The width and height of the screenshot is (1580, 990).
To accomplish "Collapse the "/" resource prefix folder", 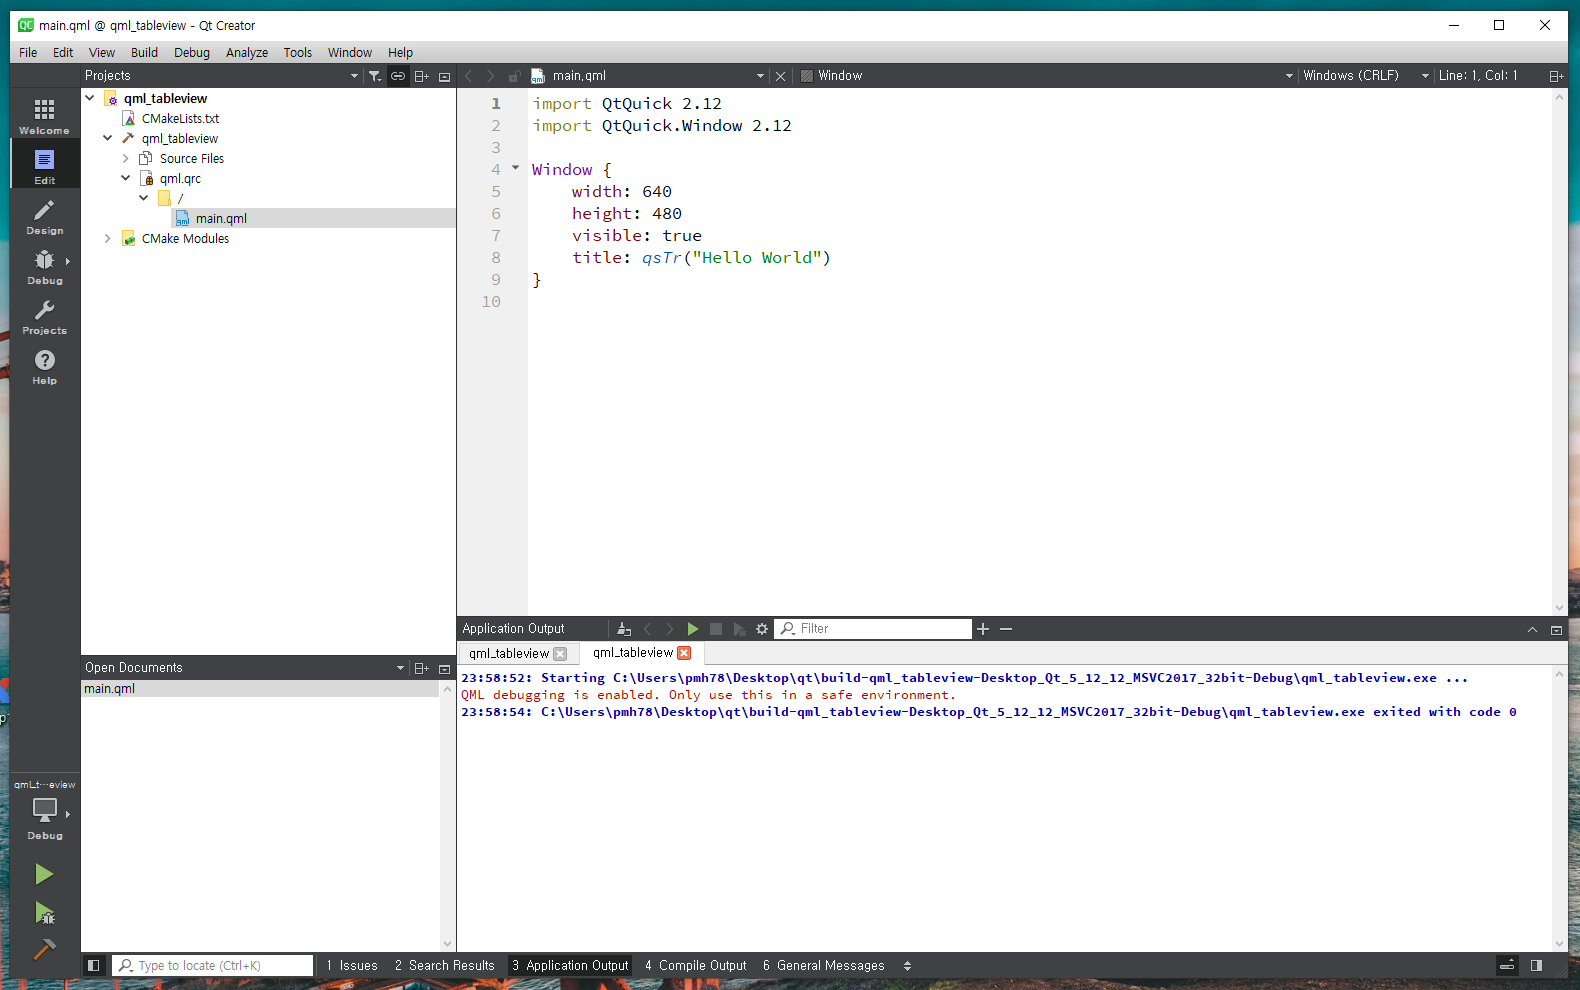I will (144, 198).
